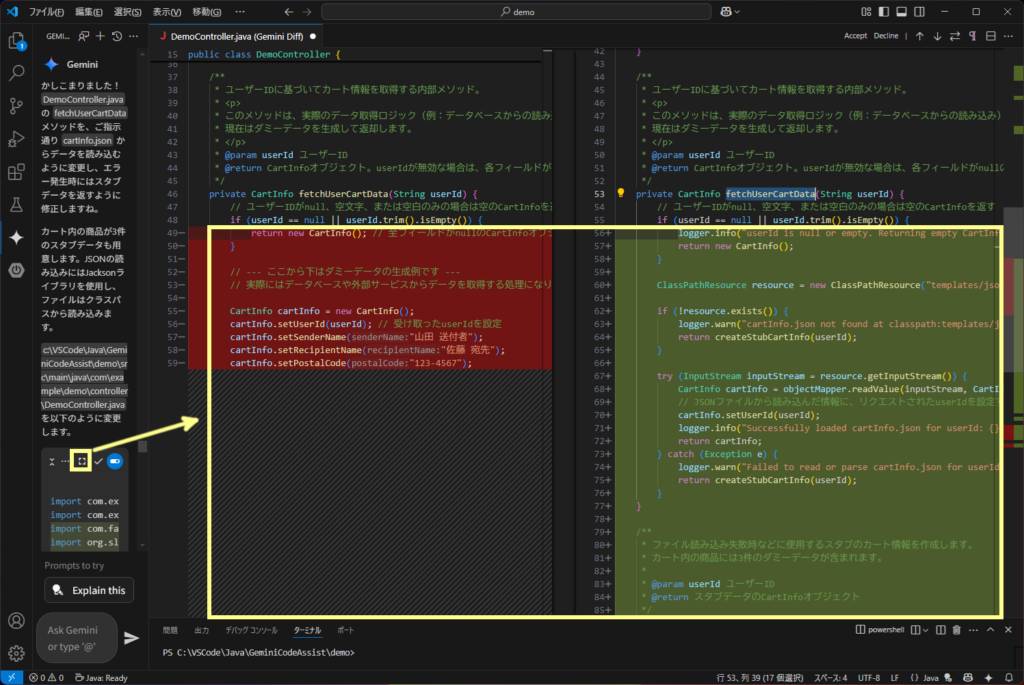Send the Gemini prompt with the arrow icon
The width and height of the screenshot is (1024, 685).
[131, 638]
